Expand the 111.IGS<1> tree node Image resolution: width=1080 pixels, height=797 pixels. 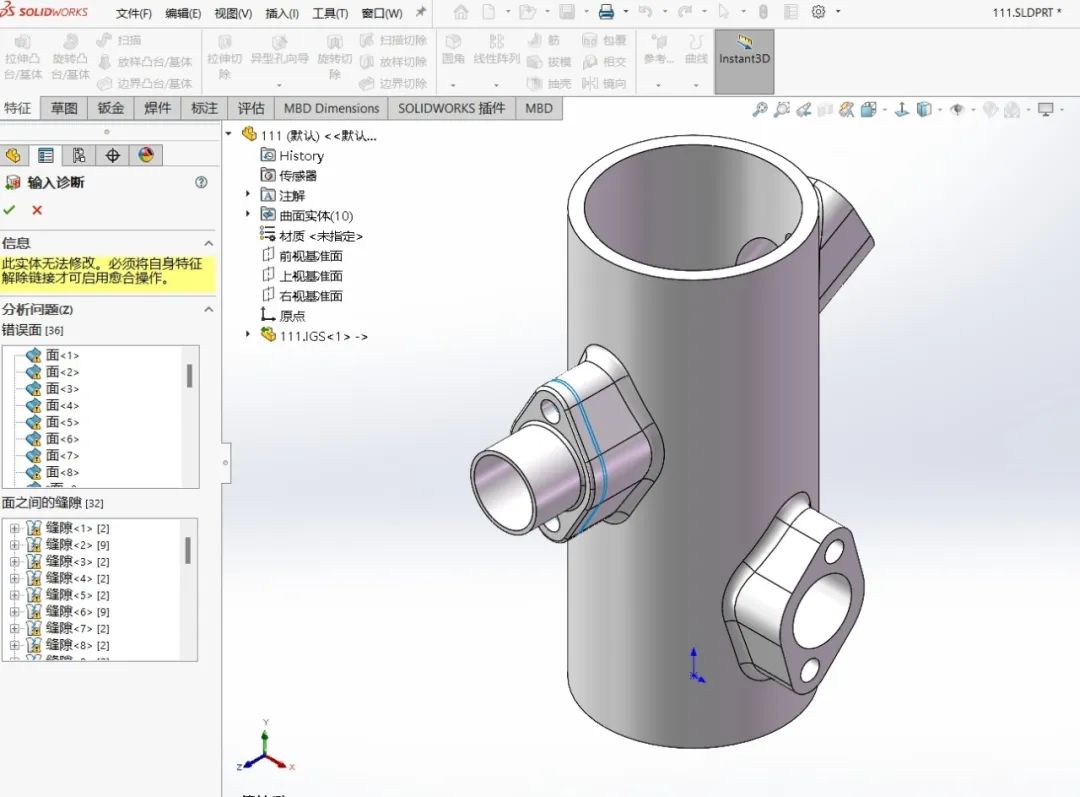248,334
